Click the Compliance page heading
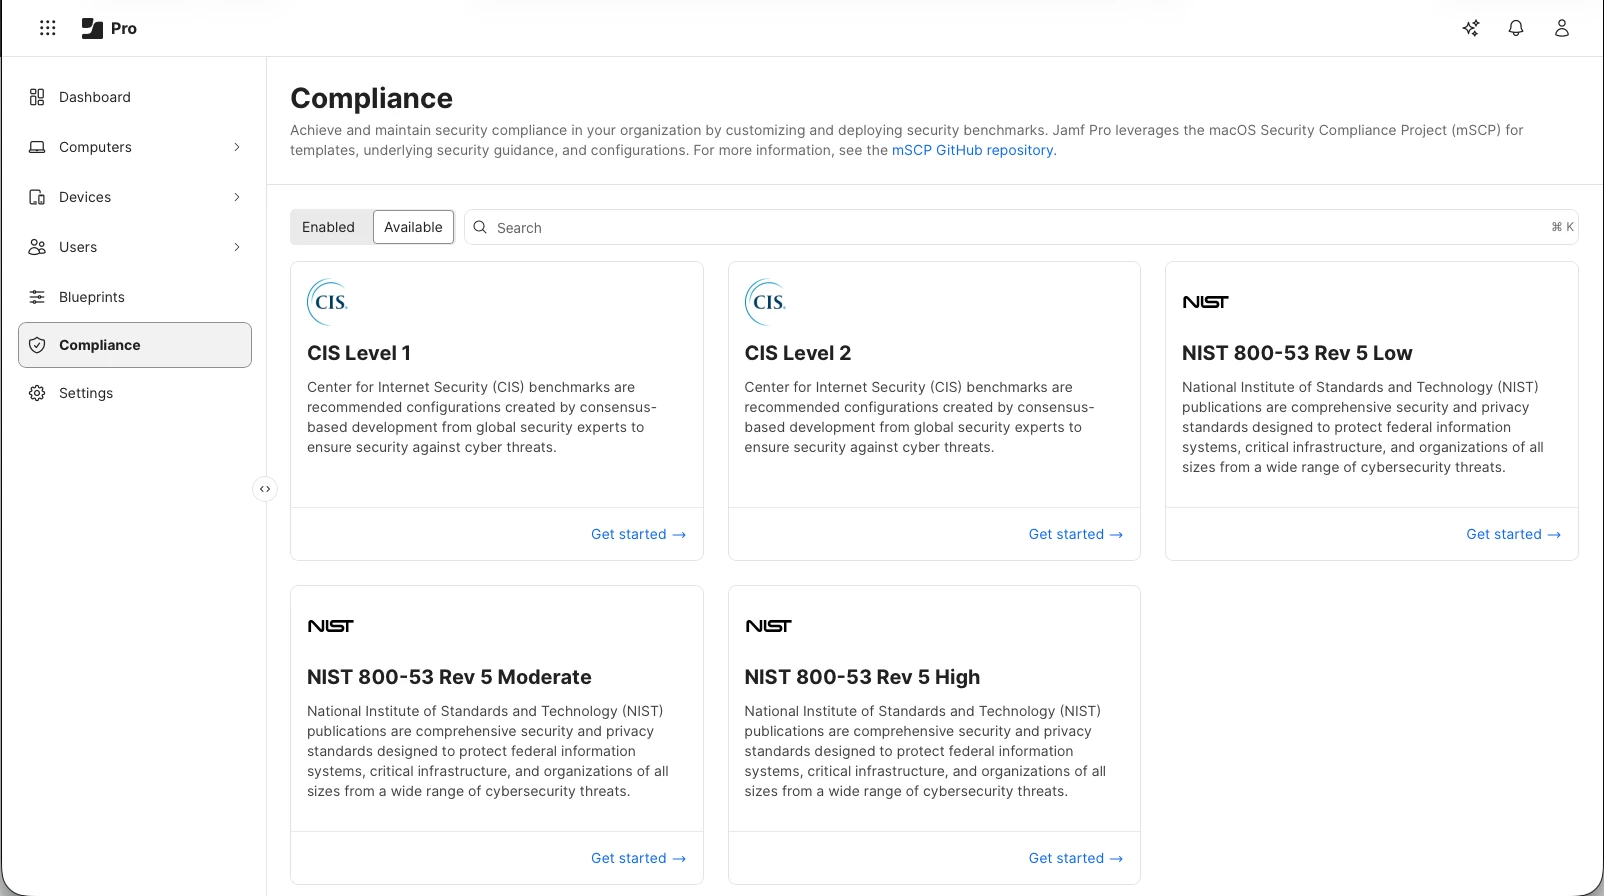Image resolution: width=1604 pixels, height=896 pixels. click(371, 98)
